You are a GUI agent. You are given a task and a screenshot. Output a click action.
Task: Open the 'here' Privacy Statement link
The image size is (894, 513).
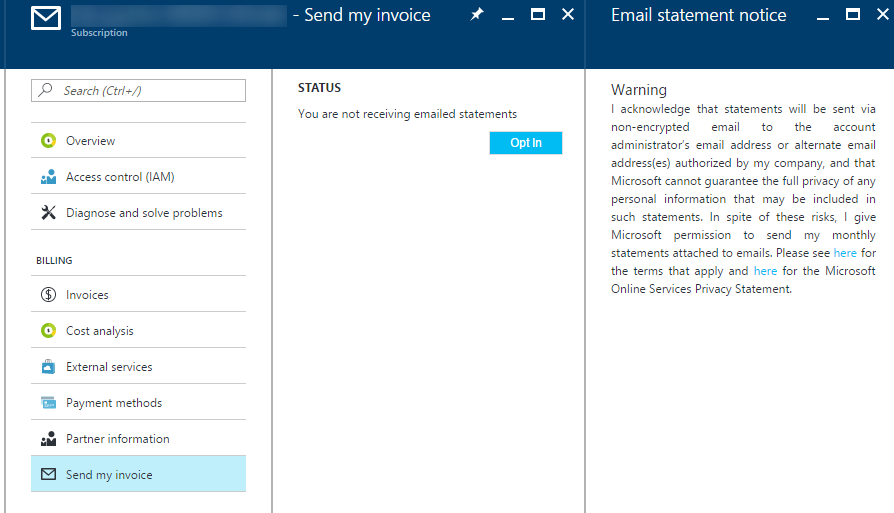tap(765, 271)
